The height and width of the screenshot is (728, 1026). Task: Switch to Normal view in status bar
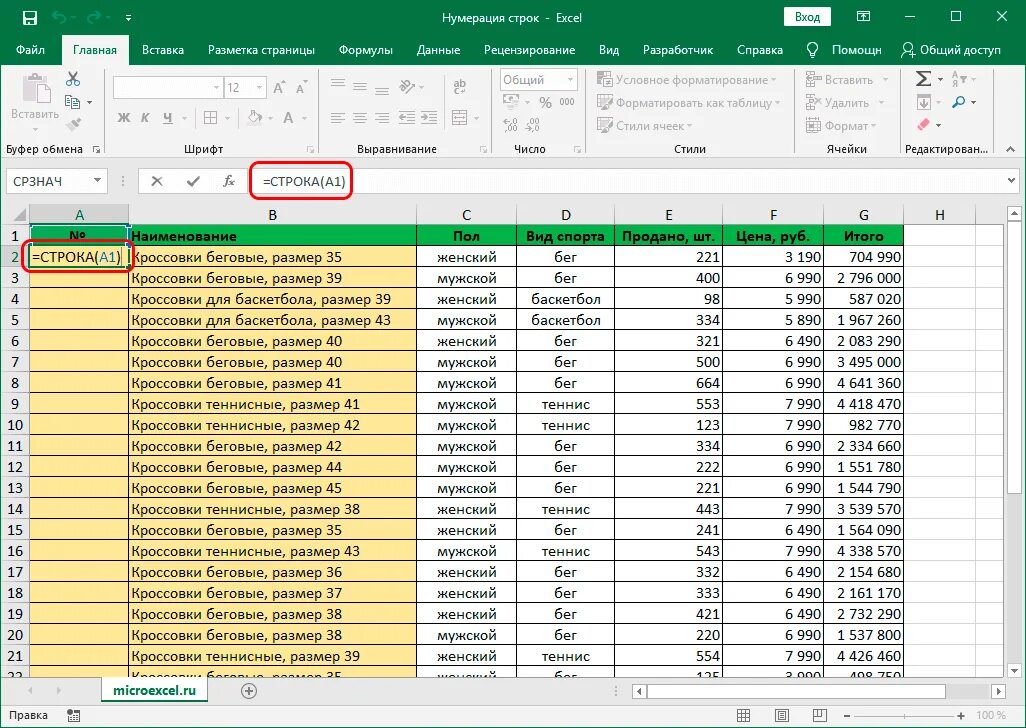point(743,716)
